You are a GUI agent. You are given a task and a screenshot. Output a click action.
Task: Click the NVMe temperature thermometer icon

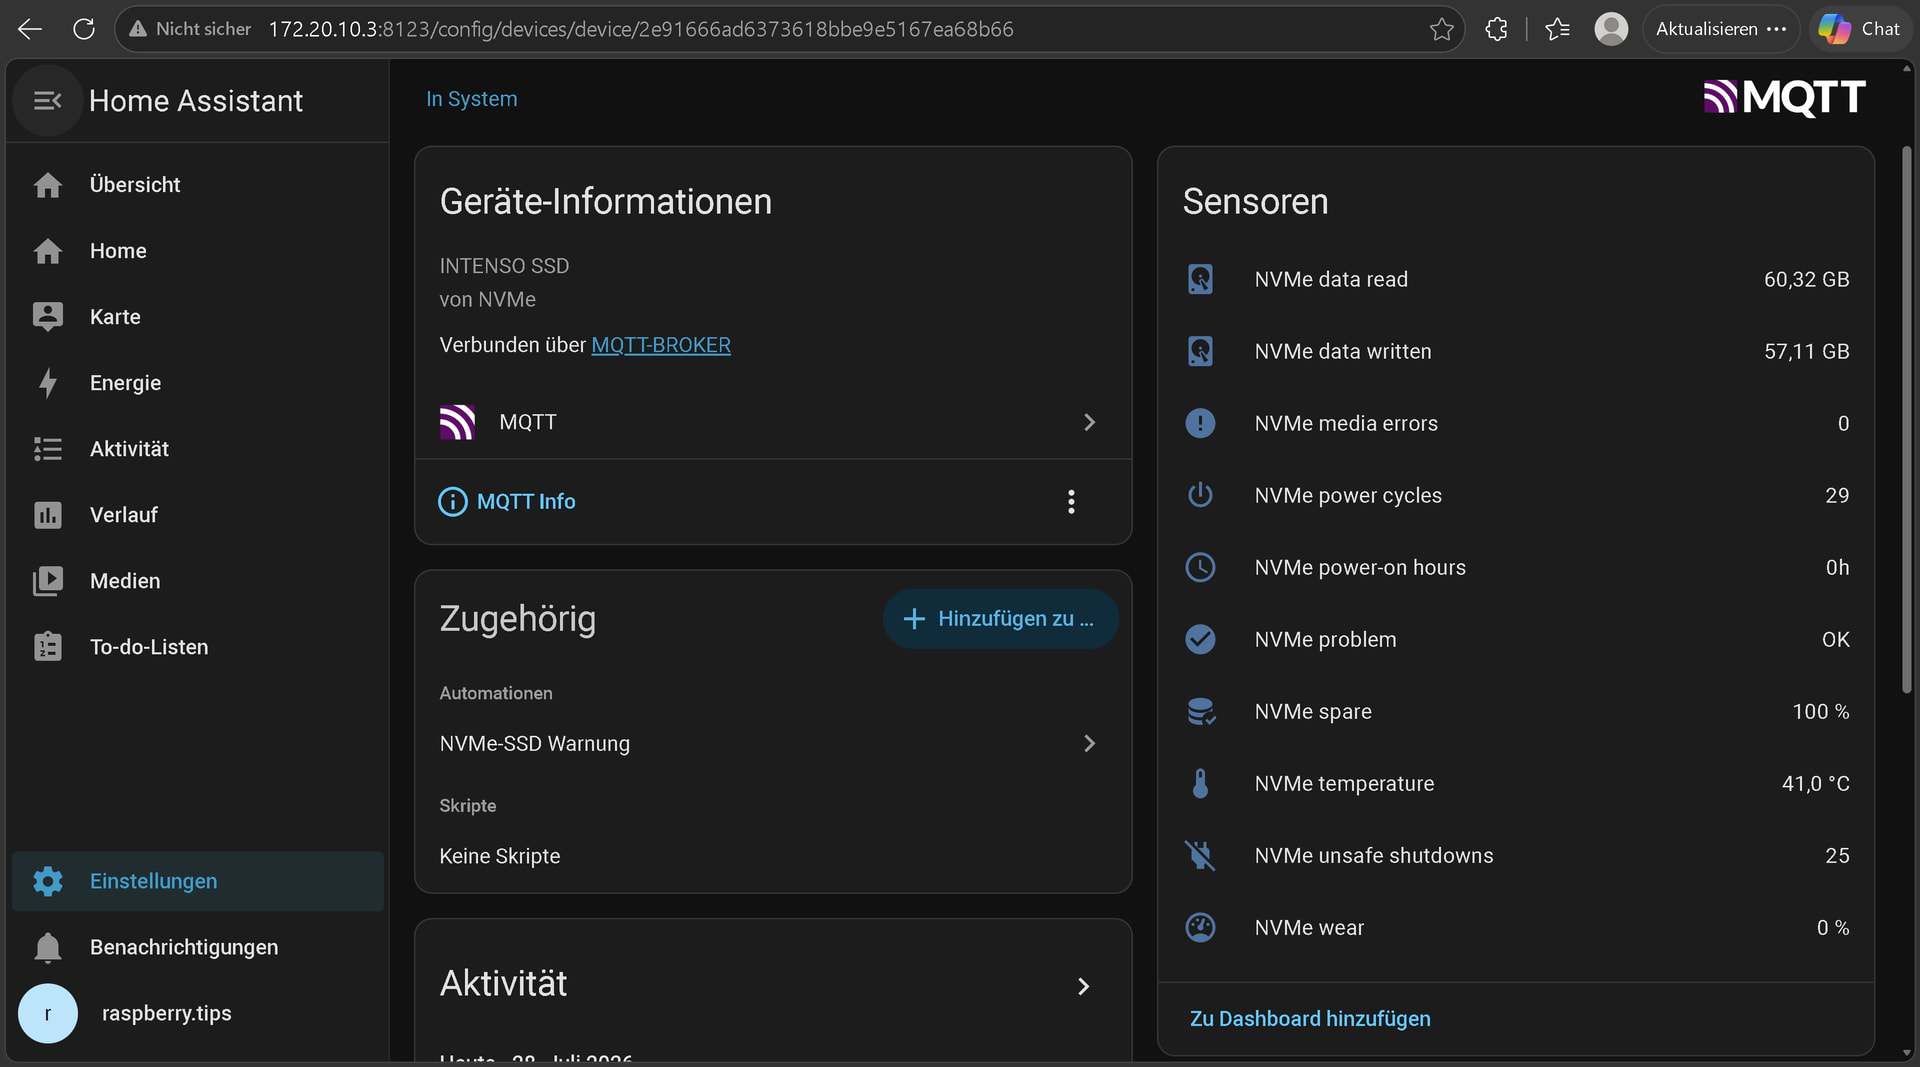coord(1200,783)
